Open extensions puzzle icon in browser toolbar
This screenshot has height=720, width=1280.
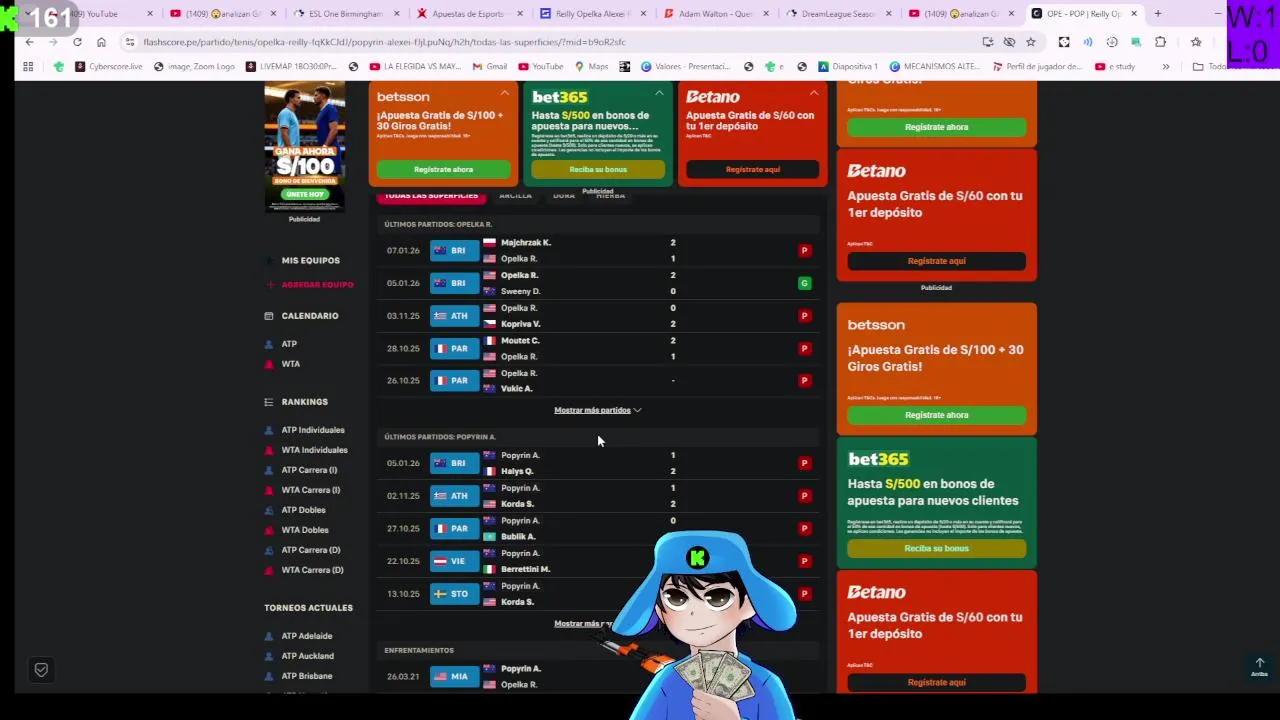tap(1160, 42)
